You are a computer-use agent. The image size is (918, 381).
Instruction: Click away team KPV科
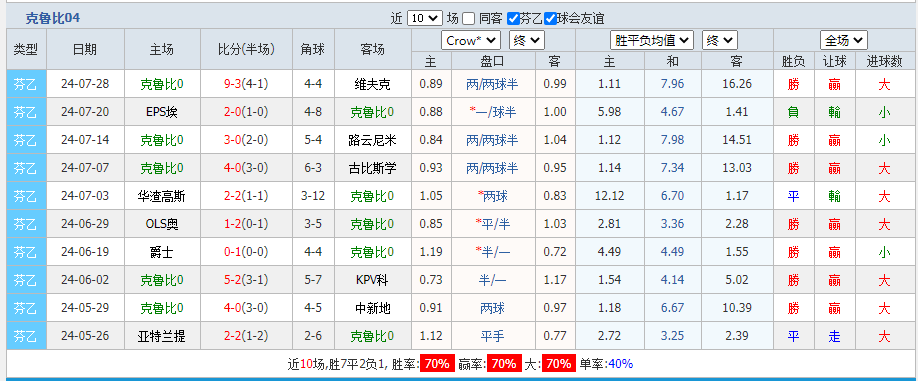point(372,280)
